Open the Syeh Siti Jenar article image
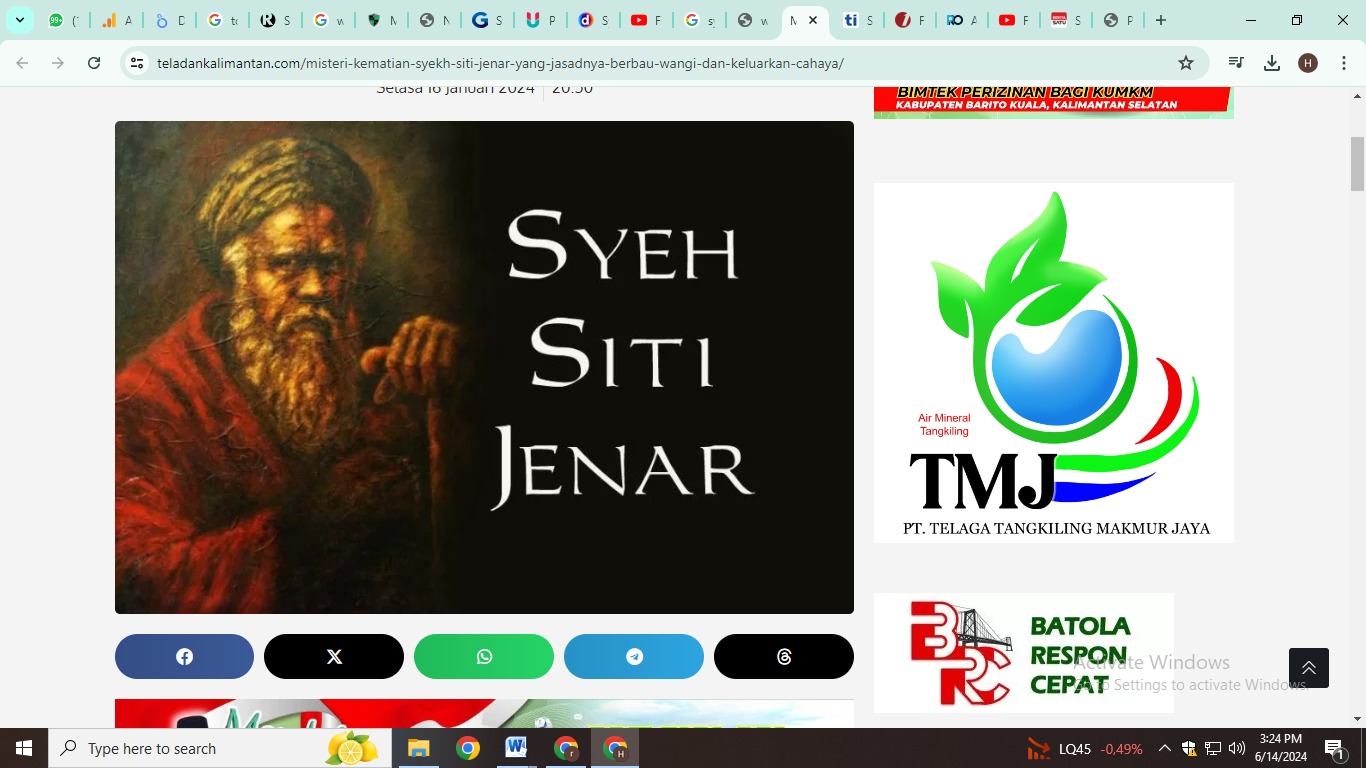 (x=484, y=367)
